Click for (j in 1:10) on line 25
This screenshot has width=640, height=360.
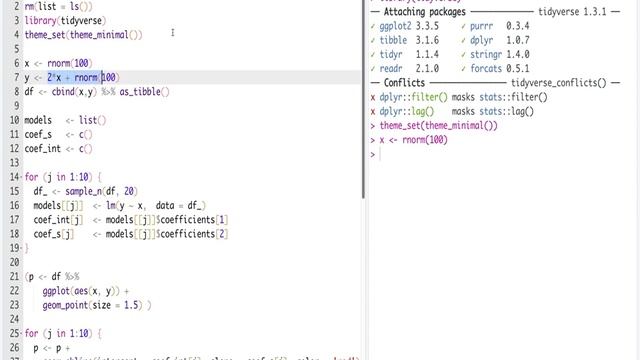[63, 333]
